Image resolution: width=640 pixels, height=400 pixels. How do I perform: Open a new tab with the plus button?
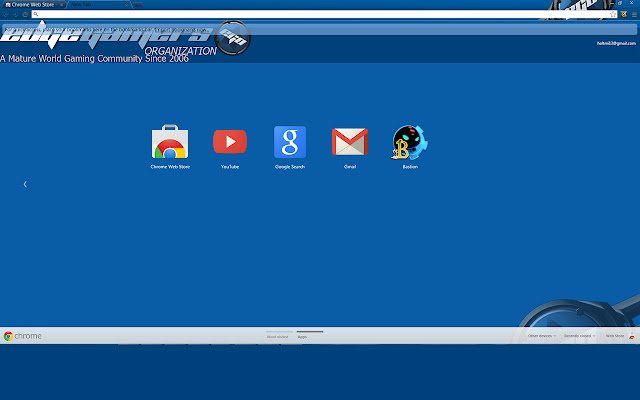[138, 4]
